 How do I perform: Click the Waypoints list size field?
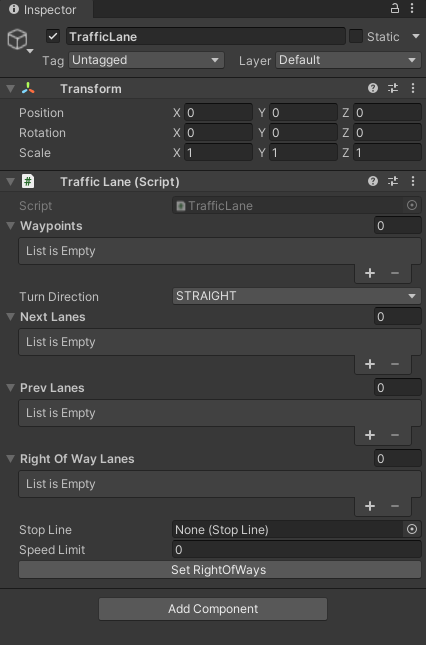(x=398, y=225)
